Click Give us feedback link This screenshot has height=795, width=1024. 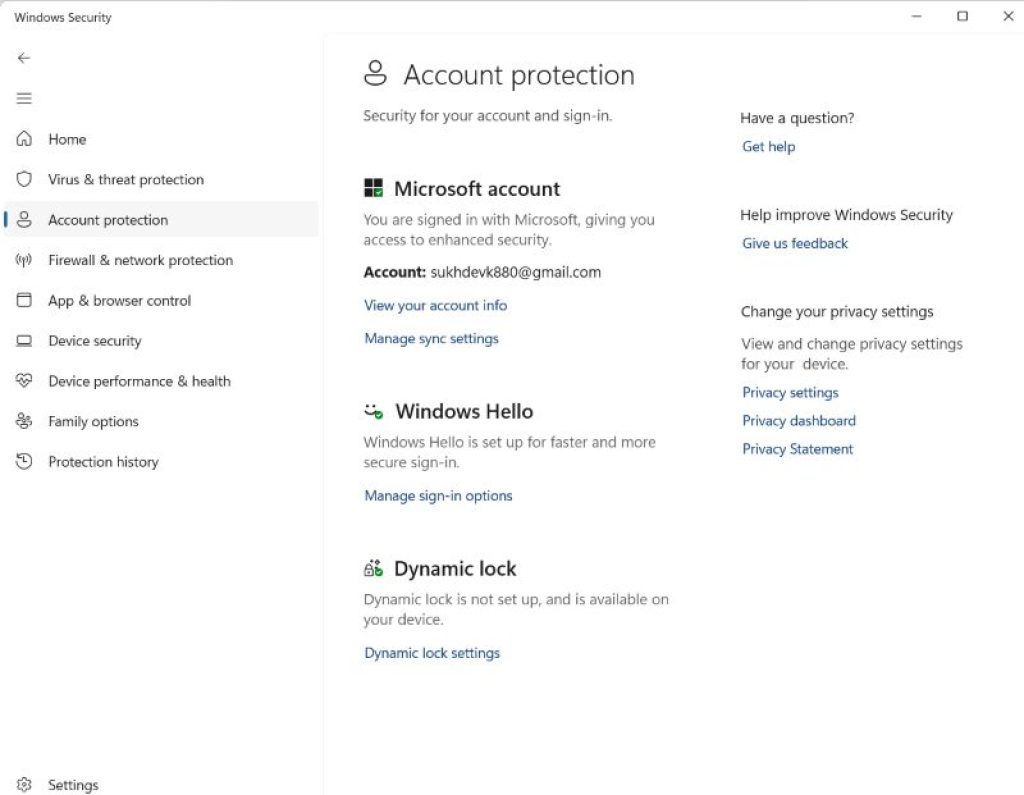coord(795,243)
